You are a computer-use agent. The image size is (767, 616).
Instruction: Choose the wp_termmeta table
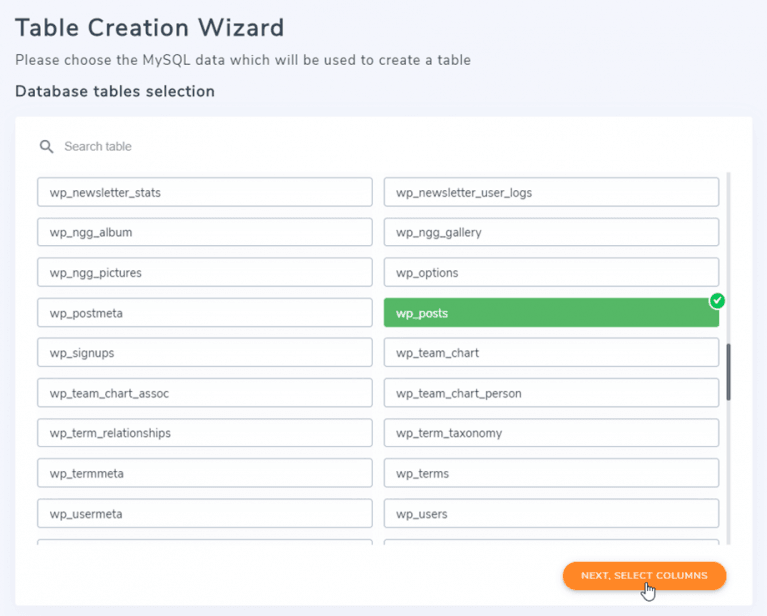click(x=204, y=473)
